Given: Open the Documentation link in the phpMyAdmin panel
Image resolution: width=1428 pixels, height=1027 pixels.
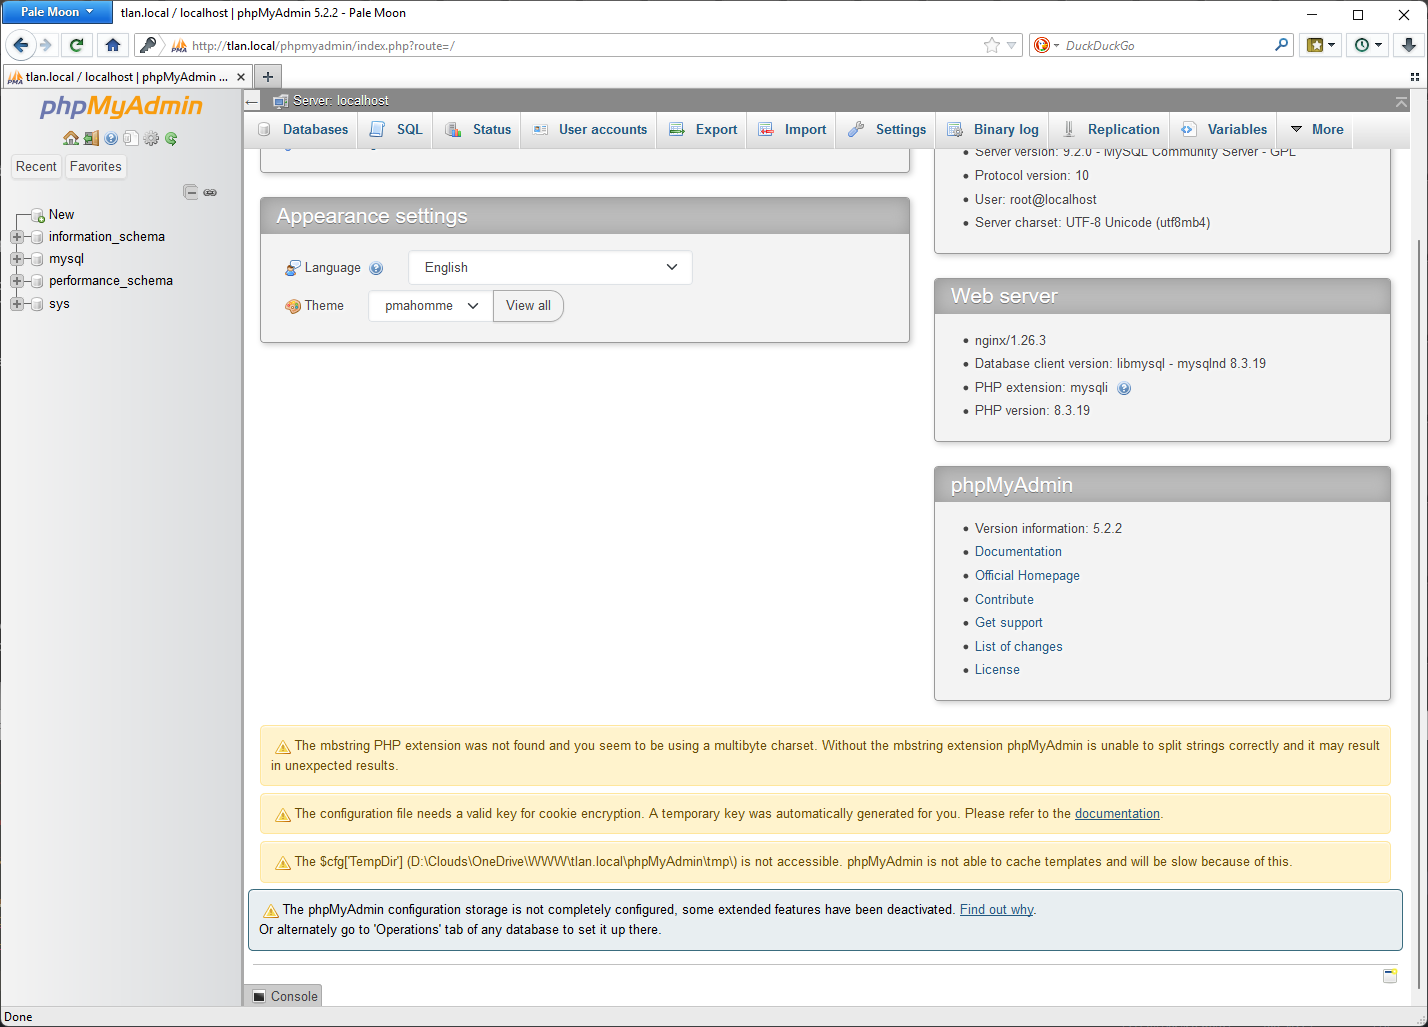Looking at the screenshot, I should pos(1018,552).
